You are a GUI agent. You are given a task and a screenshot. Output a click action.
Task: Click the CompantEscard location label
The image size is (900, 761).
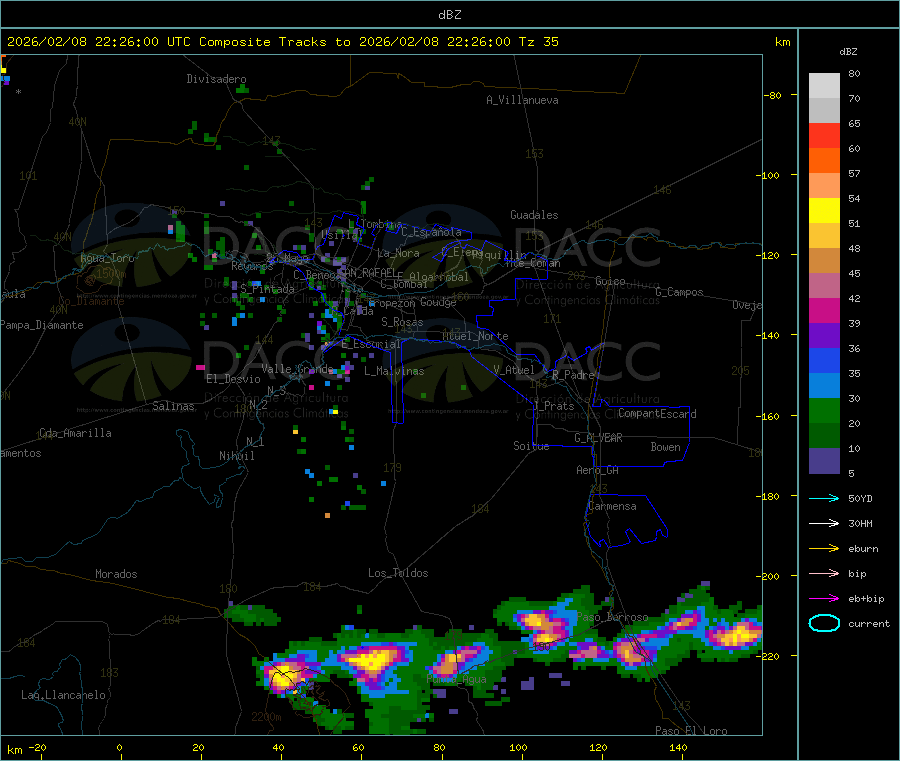tap(657, 414)
